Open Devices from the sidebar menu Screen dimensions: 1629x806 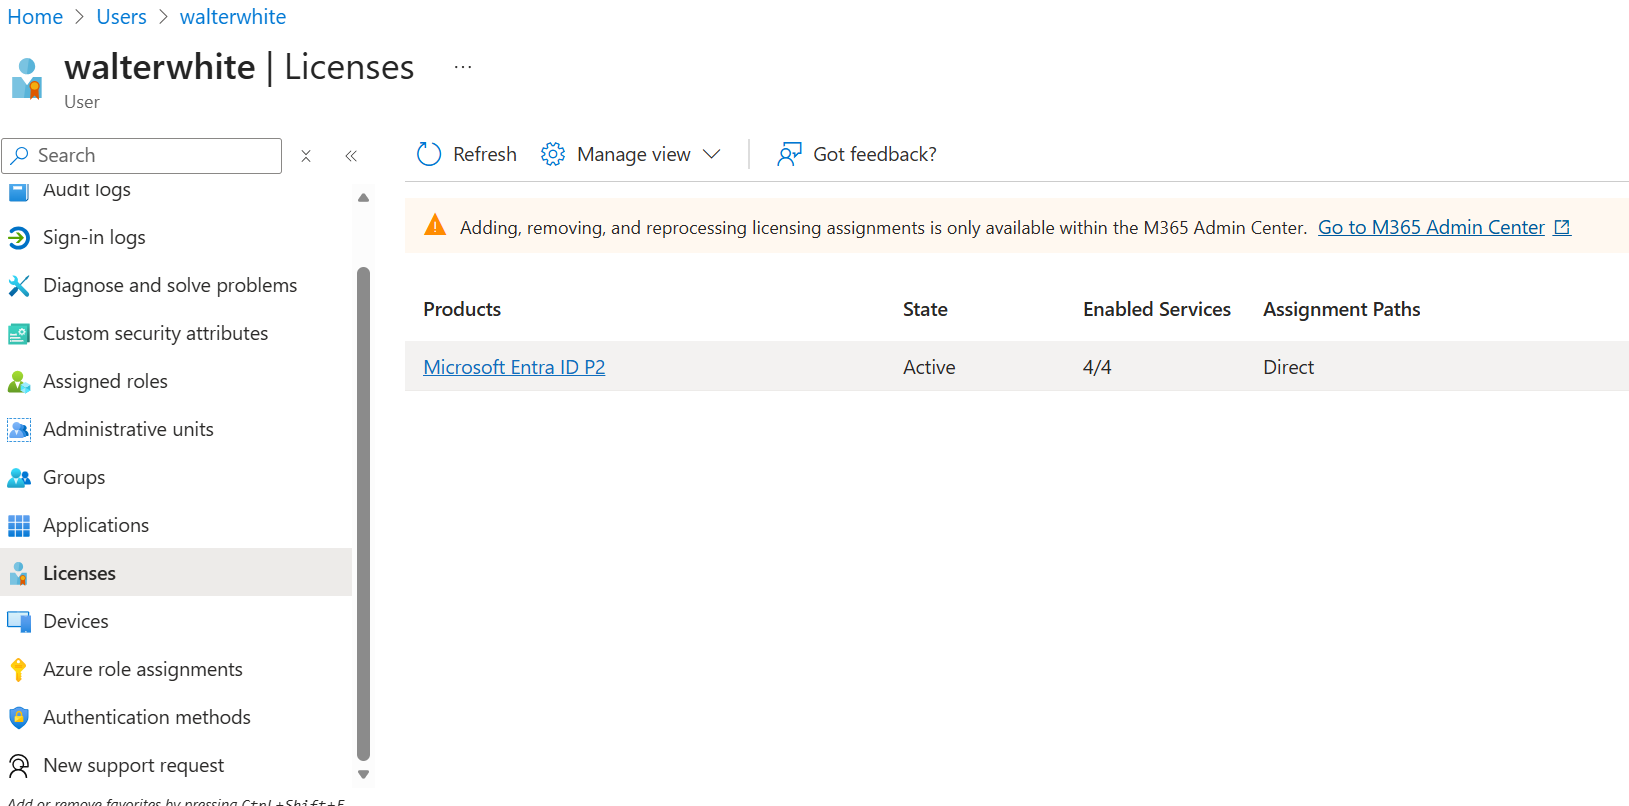click(76, 622)
